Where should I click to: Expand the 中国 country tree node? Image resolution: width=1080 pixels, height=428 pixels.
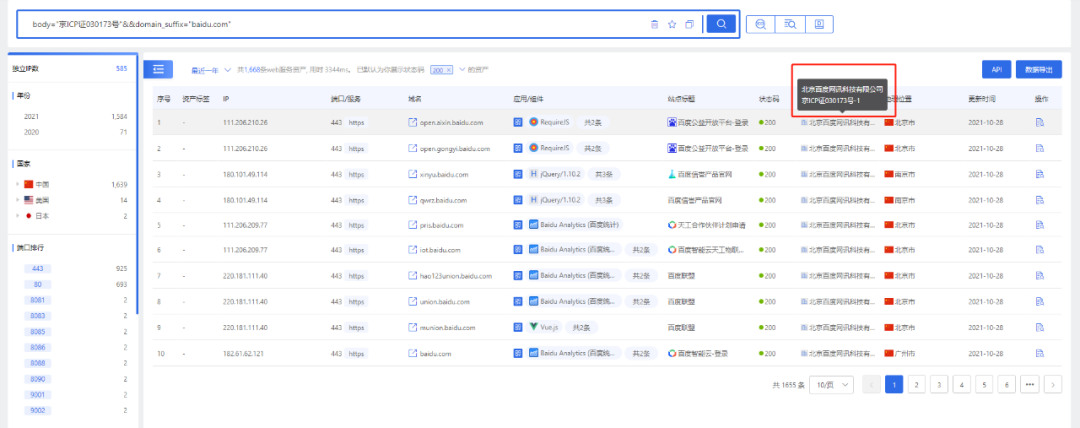(18, 185)
